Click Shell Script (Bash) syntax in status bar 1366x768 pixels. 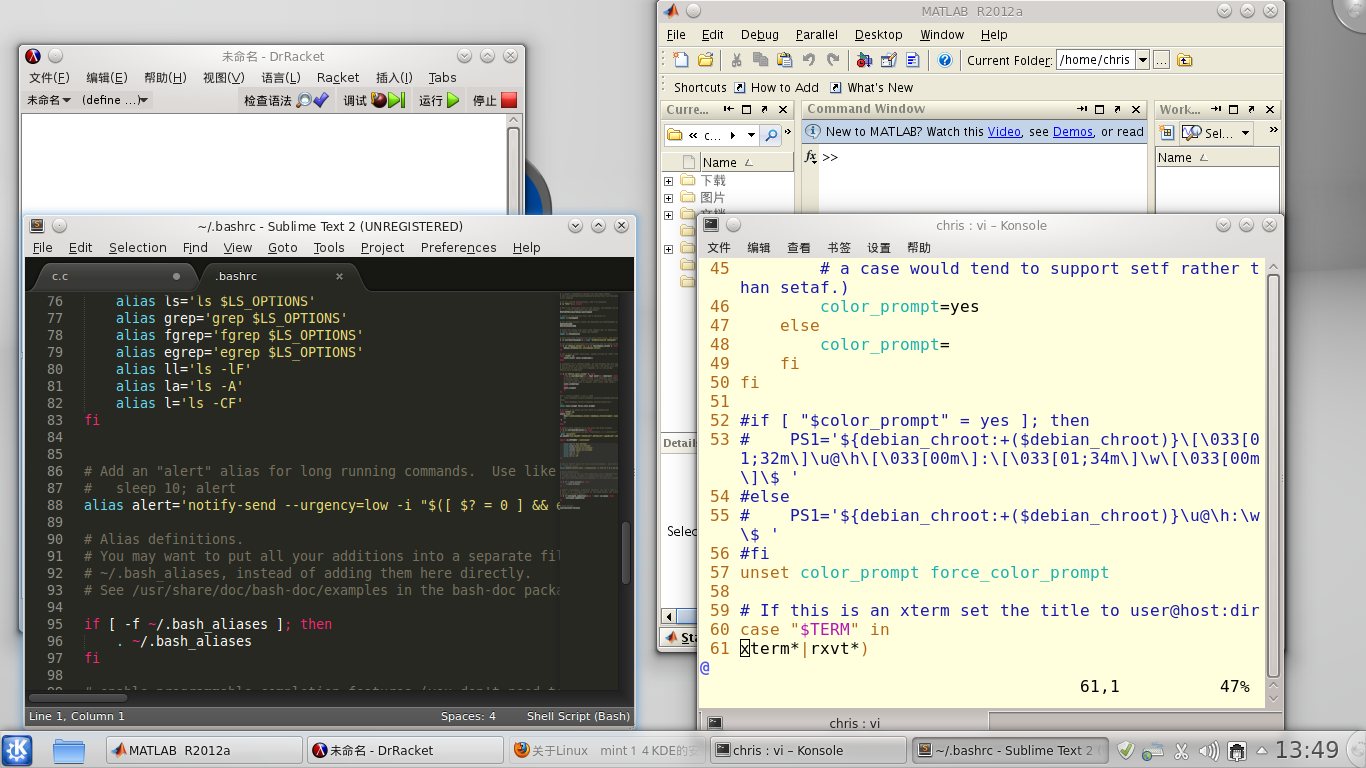coord(578,716)
